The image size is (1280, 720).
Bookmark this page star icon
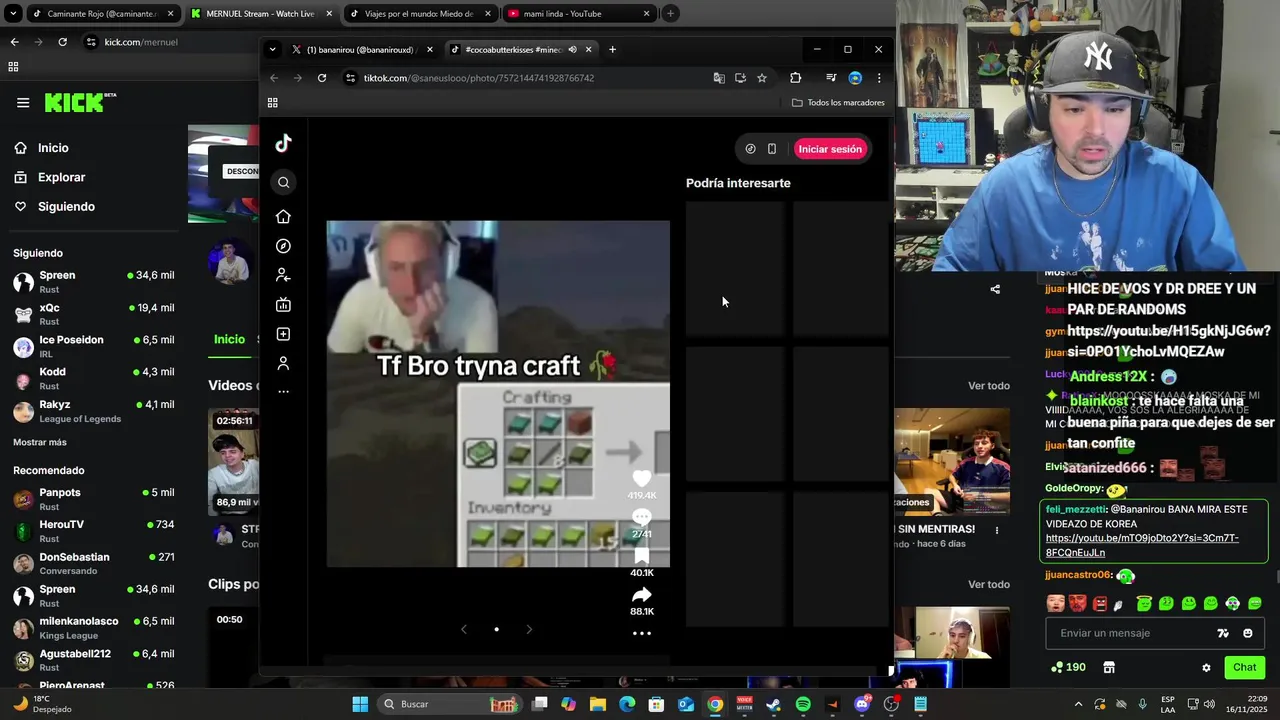point(762,78)
